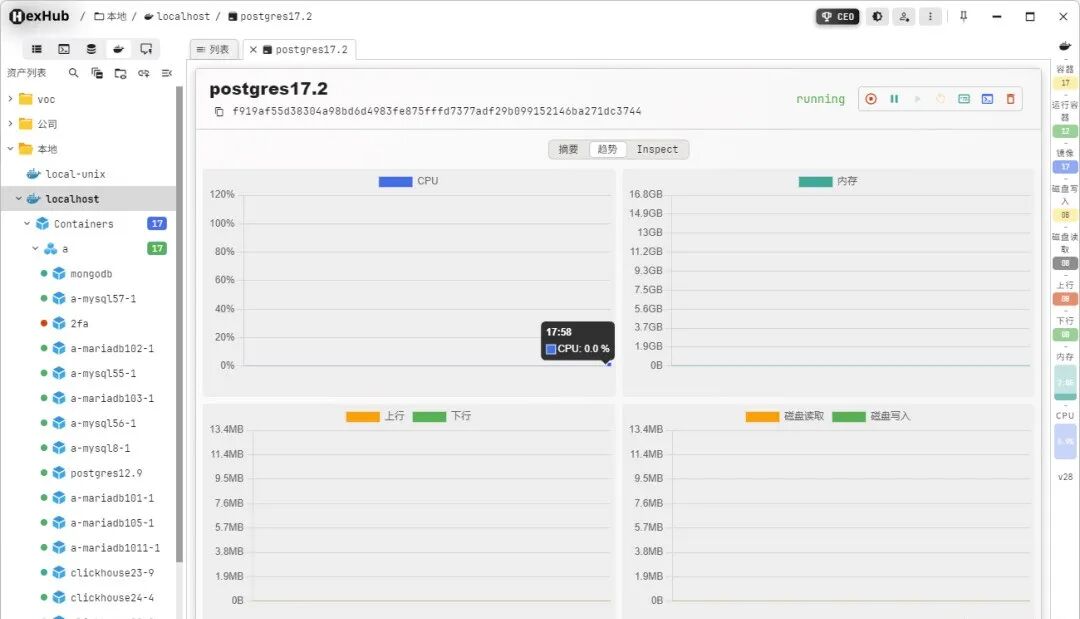Open the remote desktop monitor icon
This screenshot has width=1080, height=619.
[146, 49]
